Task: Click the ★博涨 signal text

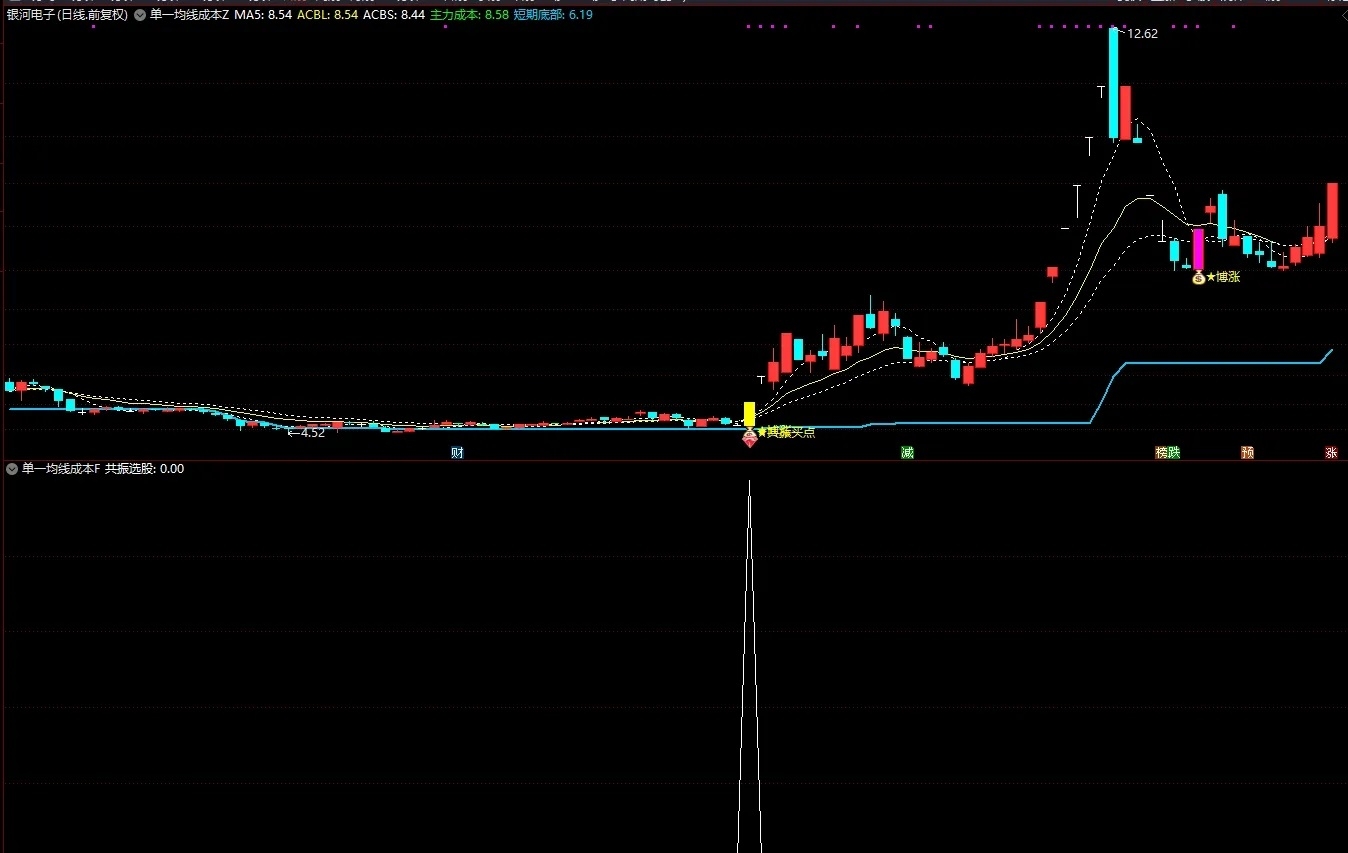Action: coord(1222,277)
